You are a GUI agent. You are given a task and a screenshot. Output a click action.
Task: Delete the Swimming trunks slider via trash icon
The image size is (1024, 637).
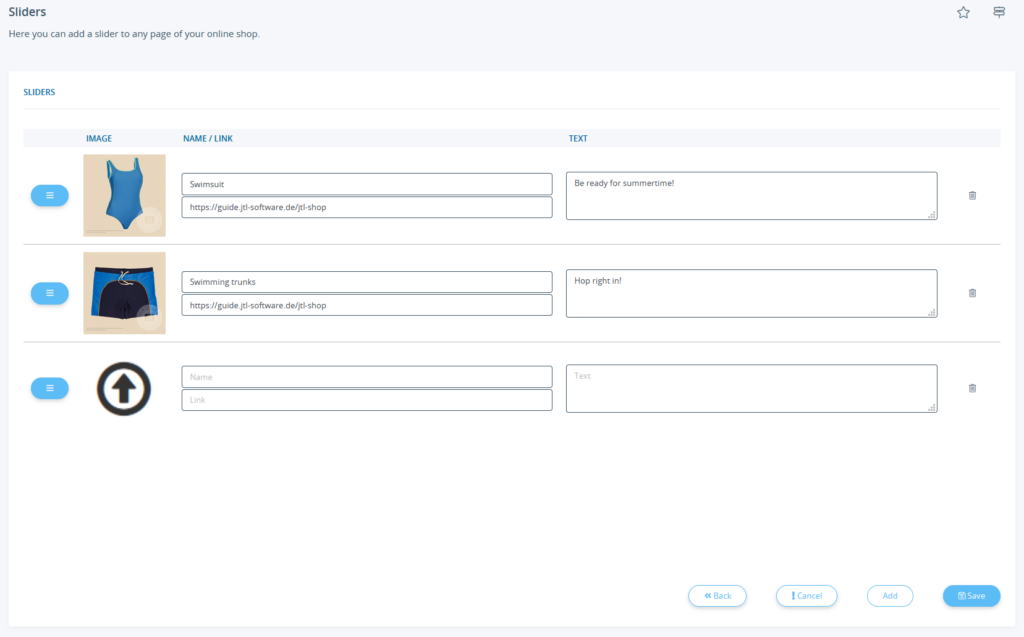pos(972,293)
